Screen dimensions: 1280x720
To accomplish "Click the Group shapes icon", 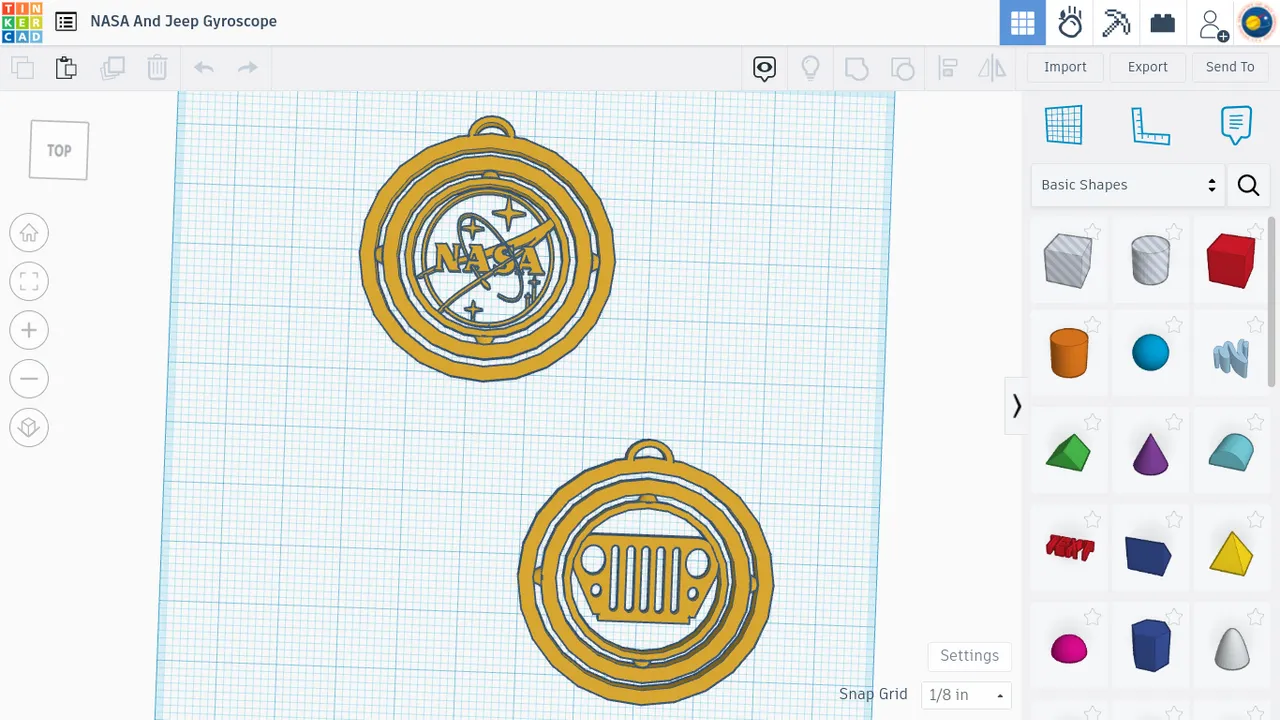I will [857, 68].
